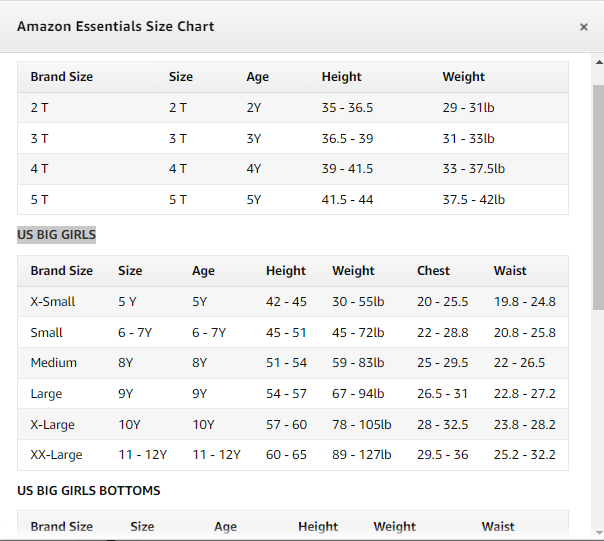Click the 23.8 - 28.2 waist value
Viewport: 604px width, 541px height.
[x=525, y=425]
